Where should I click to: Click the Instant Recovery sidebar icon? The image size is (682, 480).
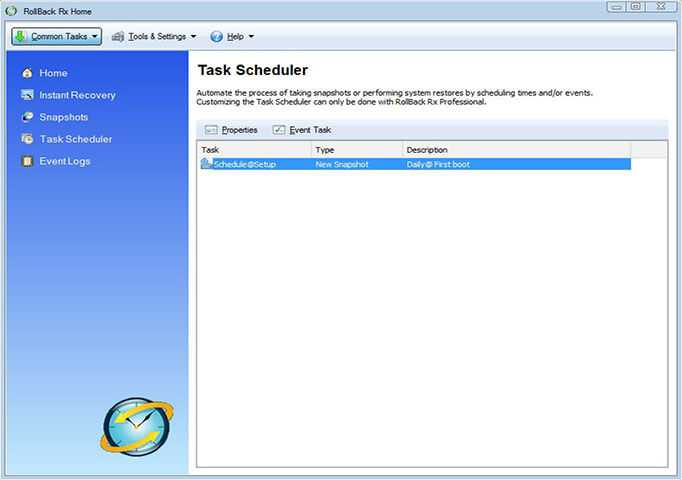tap(27, 95)
